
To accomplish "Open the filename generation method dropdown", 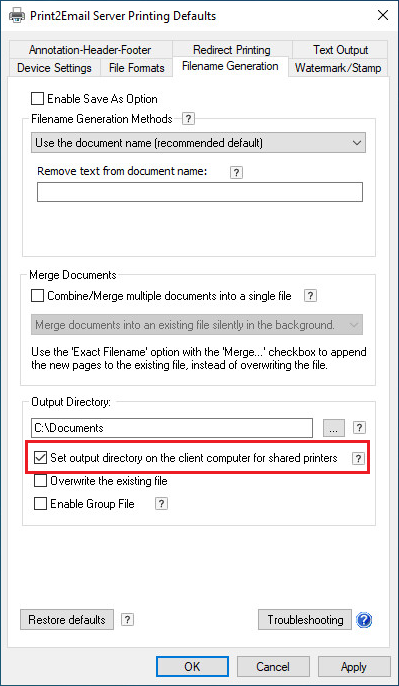I will pos(198,143).
